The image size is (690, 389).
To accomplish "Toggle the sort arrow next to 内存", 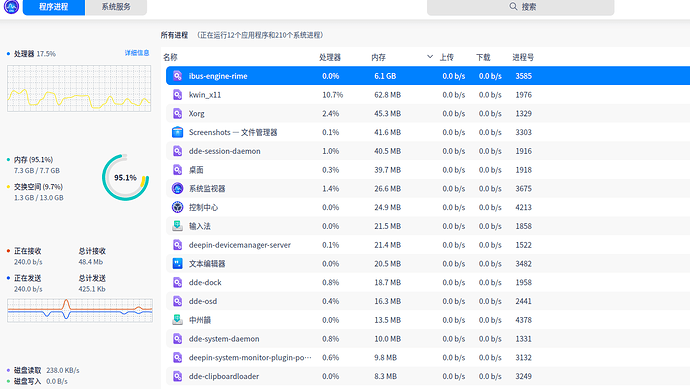I will coord(430,57).
